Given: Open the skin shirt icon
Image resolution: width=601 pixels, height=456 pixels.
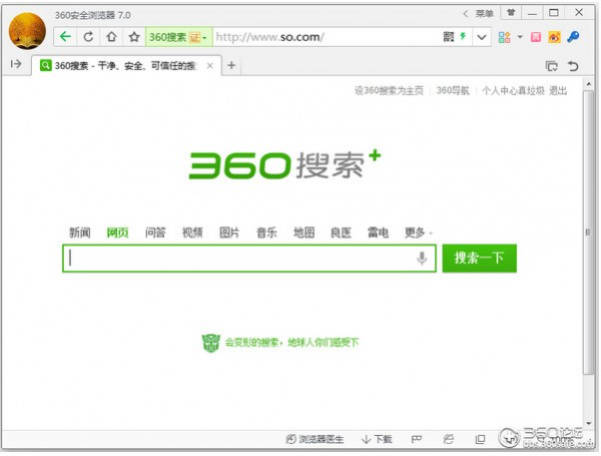Looking at the screenshot, I should point(511,13).
